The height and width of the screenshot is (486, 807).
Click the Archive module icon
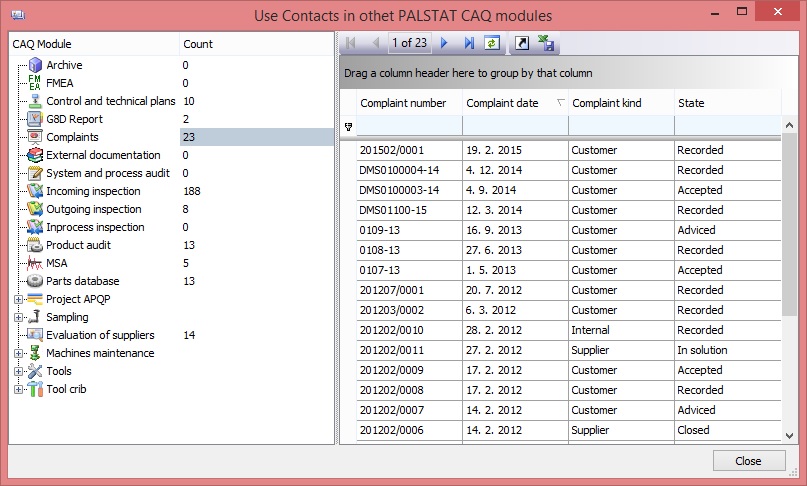(x=35, y=65)
